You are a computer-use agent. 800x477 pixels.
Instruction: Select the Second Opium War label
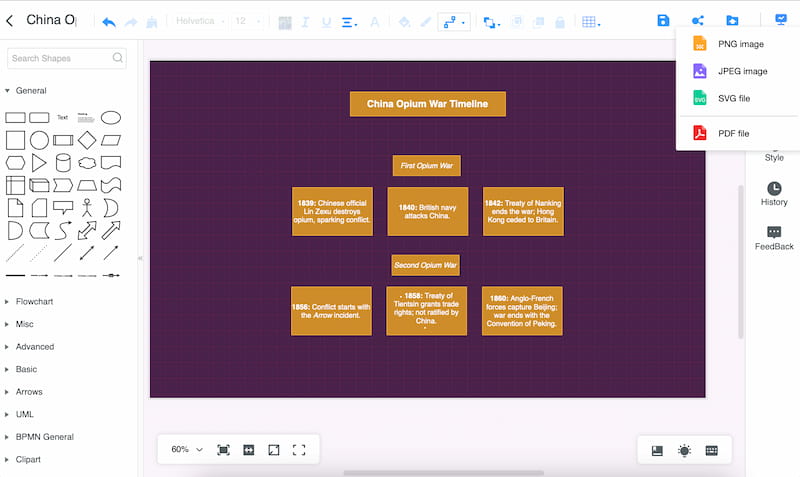click(x=426, y=265)
